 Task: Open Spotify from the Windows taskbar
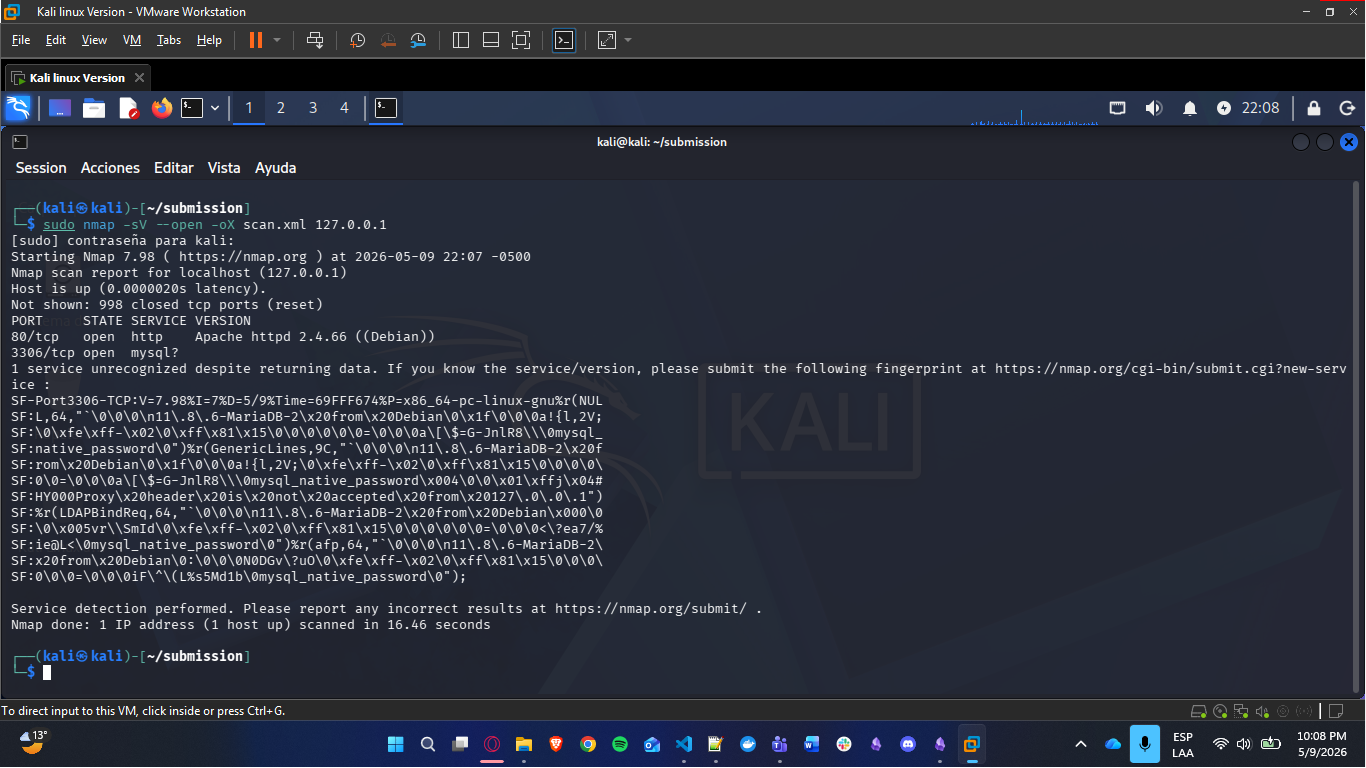(x=619, y=744)
